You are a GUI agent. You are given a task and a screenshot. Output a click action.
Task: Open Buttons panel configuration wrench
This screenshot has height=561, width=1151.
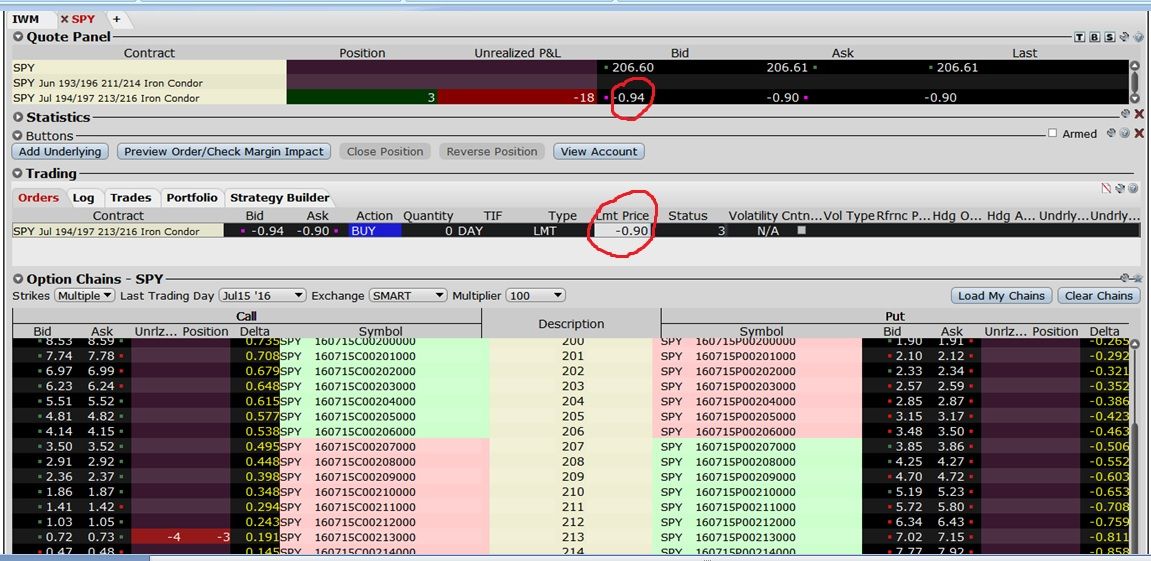tap(1111, 134)
